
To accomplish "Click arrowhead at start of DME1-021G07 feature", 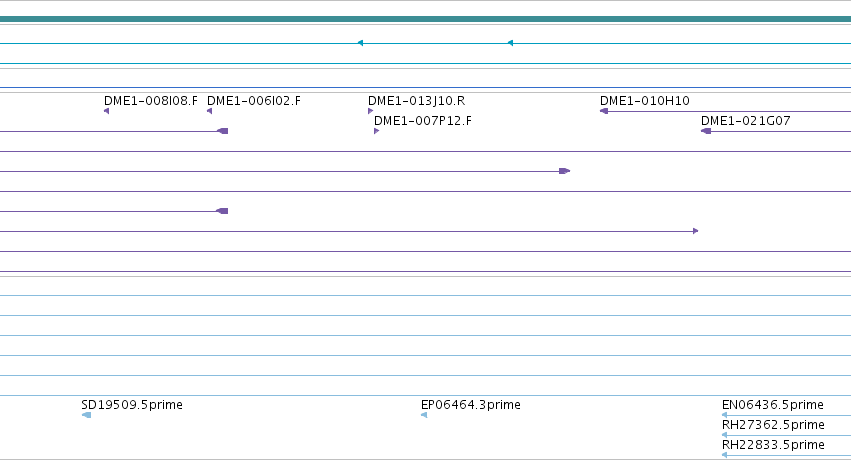I will (x=706, y=131).
